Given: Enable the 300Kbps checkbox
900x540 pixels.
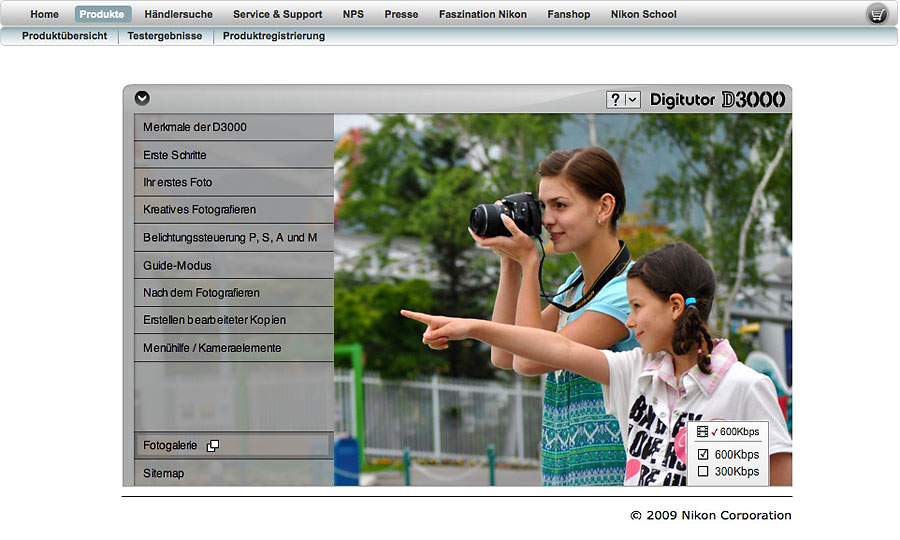Looking at the screenshot, I should click(x=703, y=471).
